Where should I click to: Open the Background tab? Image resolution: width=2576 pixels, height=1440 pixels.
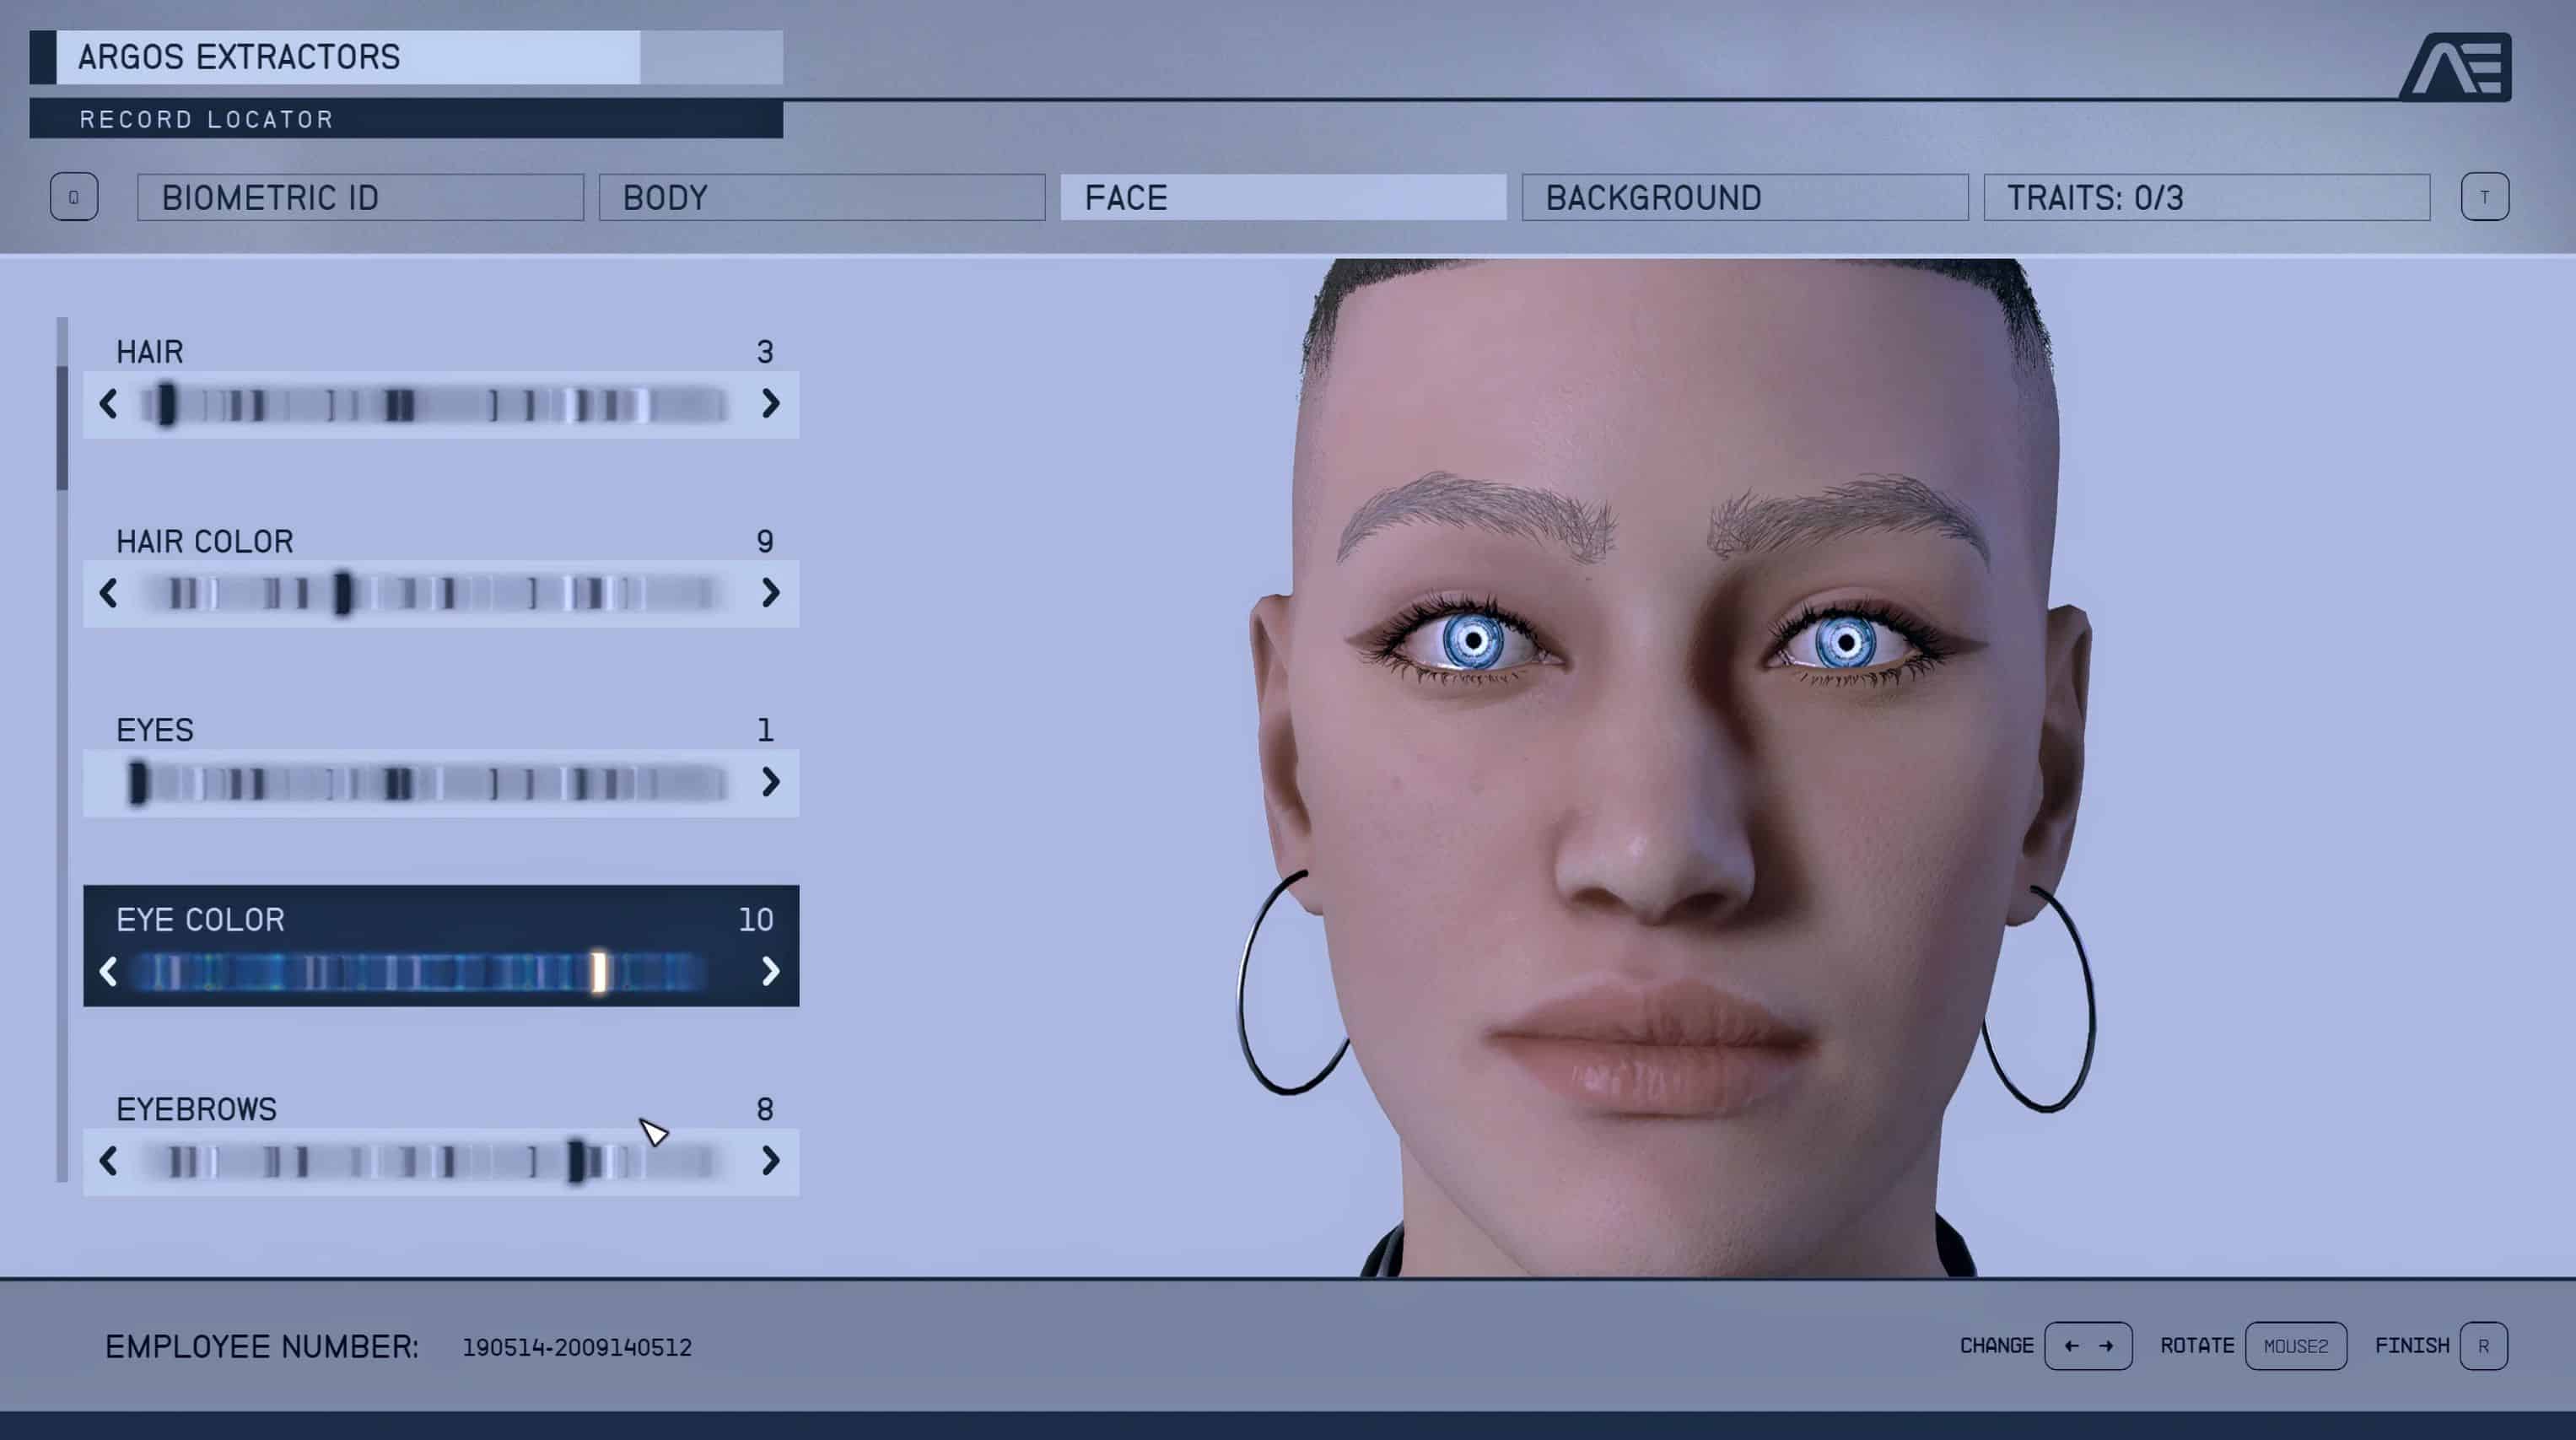click(x=1744, y=198)
